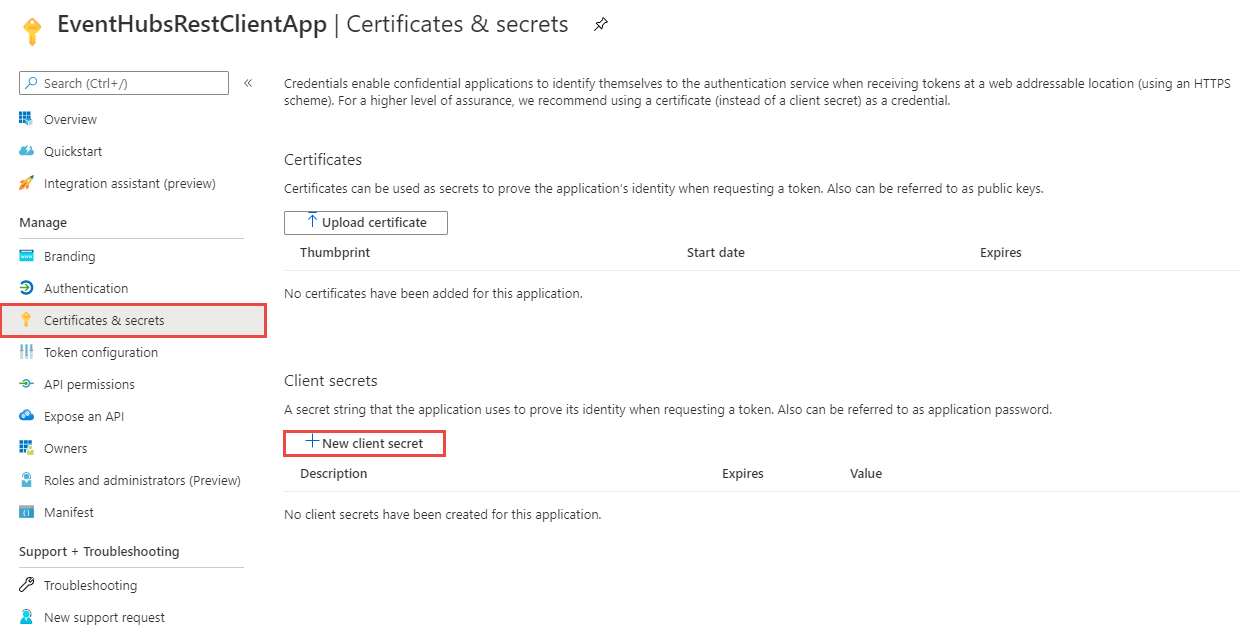Click the pin icon next to page title
This screenshot has width=1241, height=641.
[600, 25]
